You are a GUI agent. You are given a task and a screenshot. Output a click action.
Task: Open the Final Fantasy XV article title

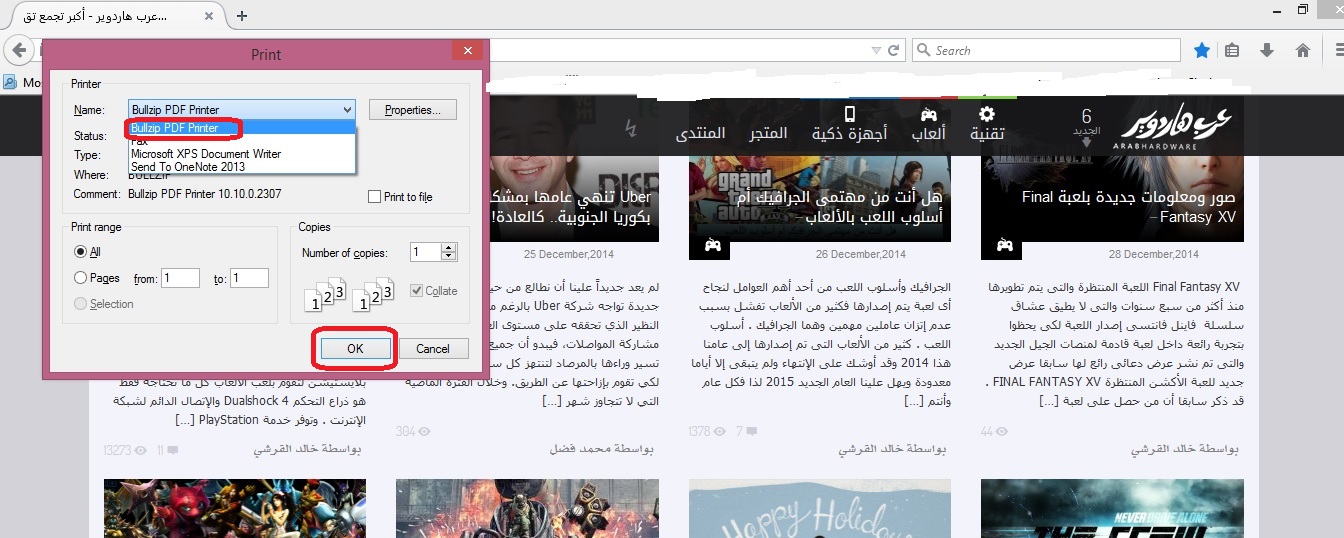click(x=1128, y=206)
